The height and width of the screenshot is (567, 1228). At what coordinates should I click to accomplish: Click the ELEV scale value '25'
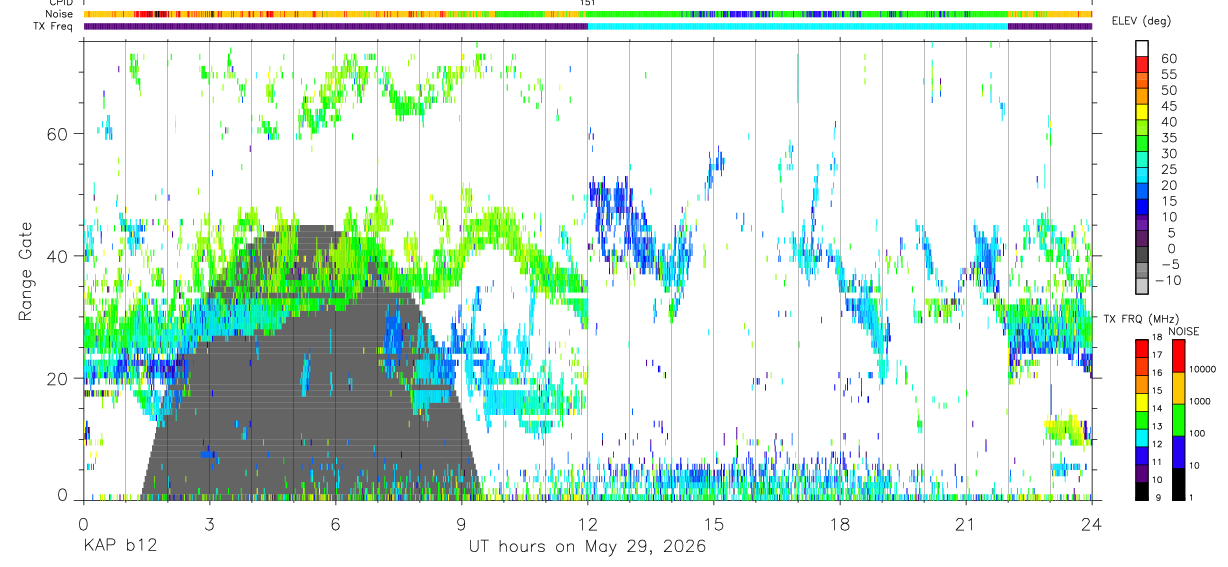tap(1168, 169)
